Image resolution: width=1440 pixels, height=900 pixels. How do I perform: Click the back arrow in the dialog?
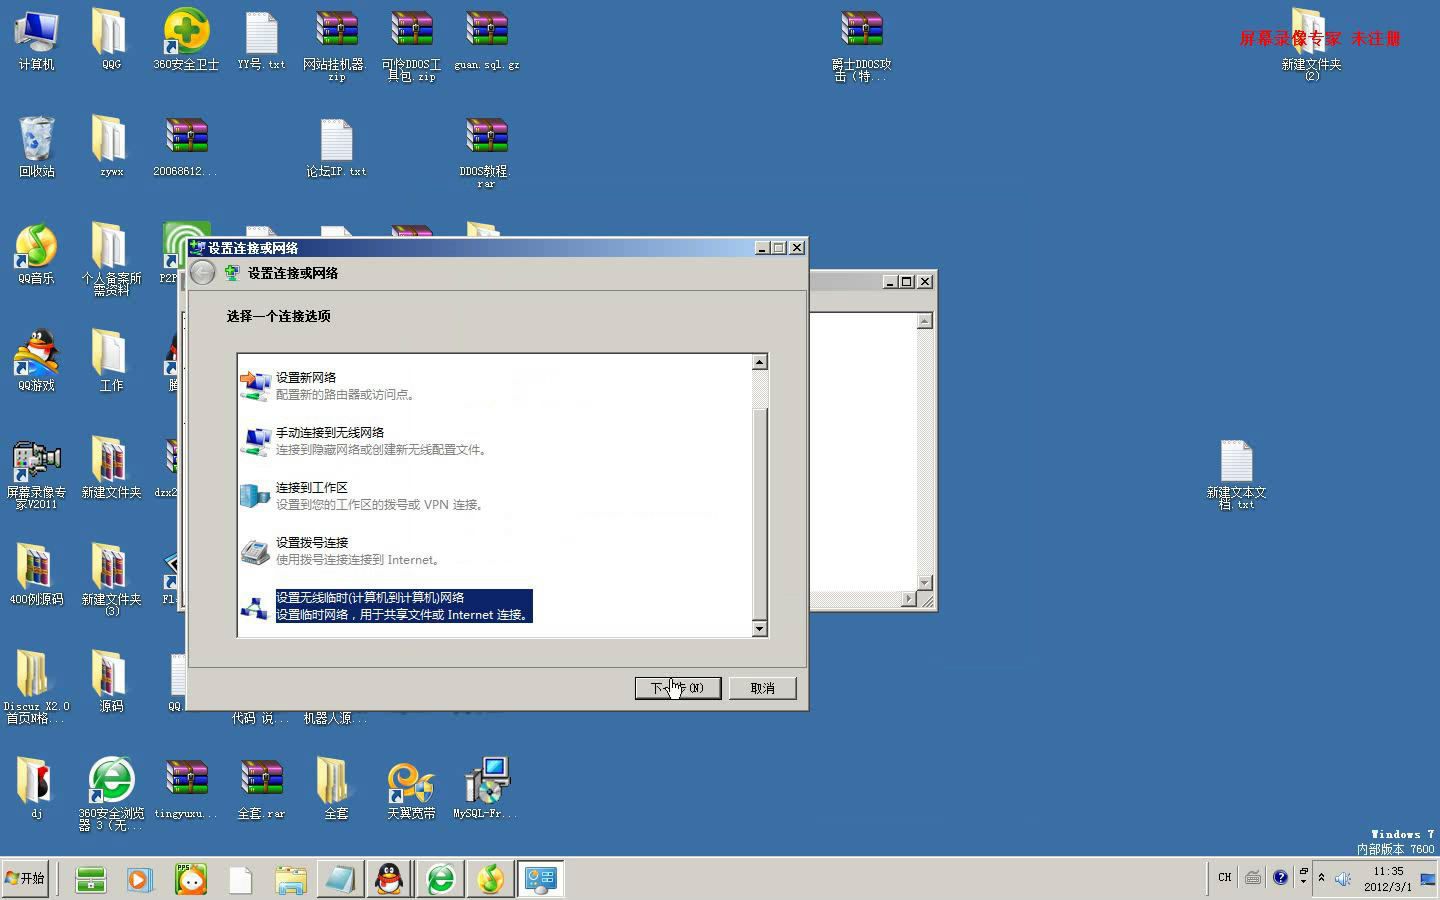202,272
